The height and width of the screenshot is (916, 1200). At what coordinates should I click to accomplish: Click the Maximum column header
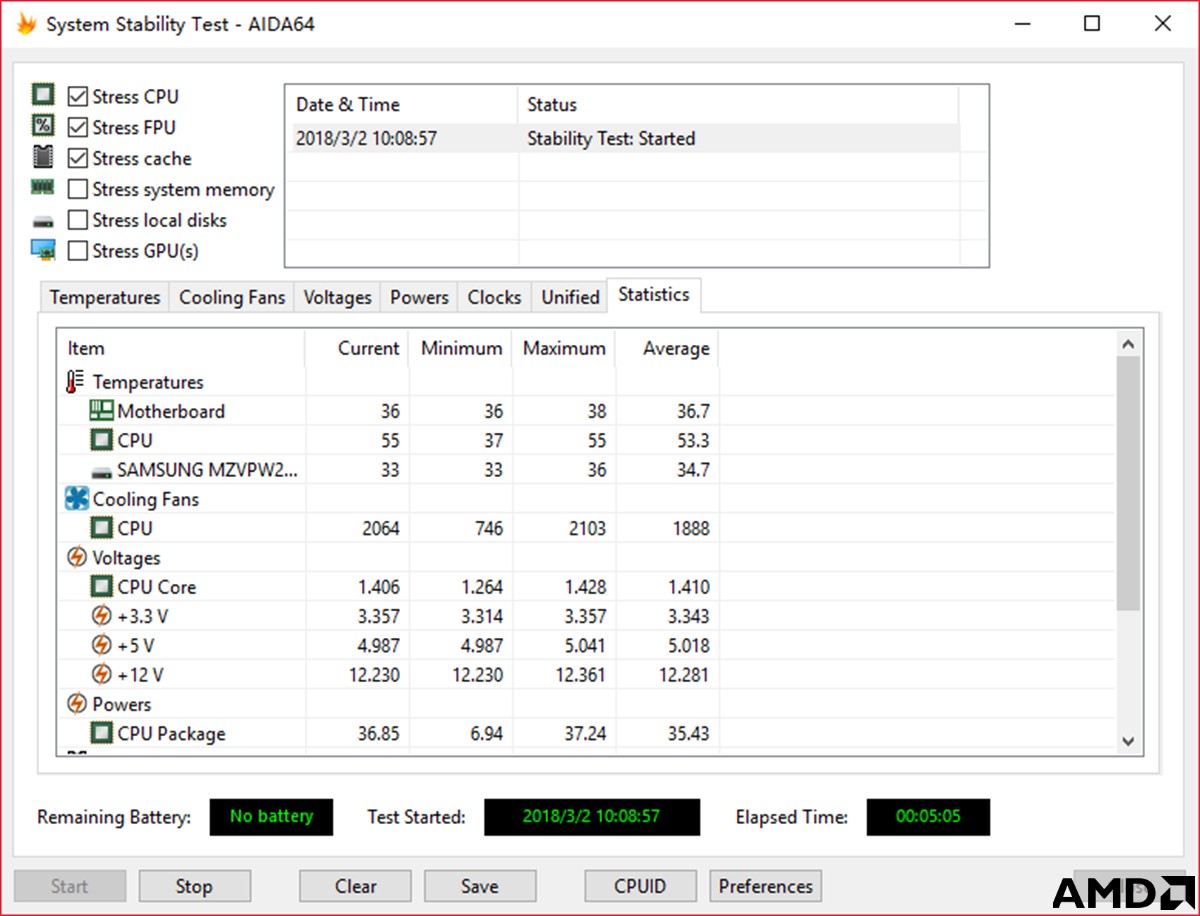click(564, 348)
